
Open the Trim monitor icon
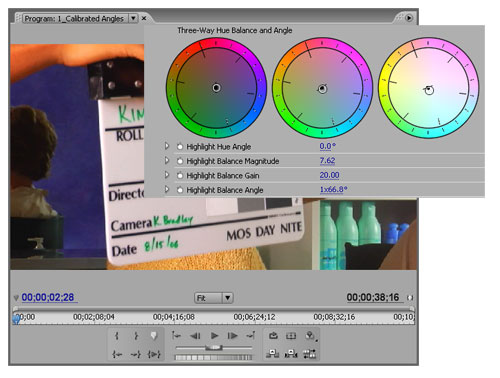pos(309,354)
